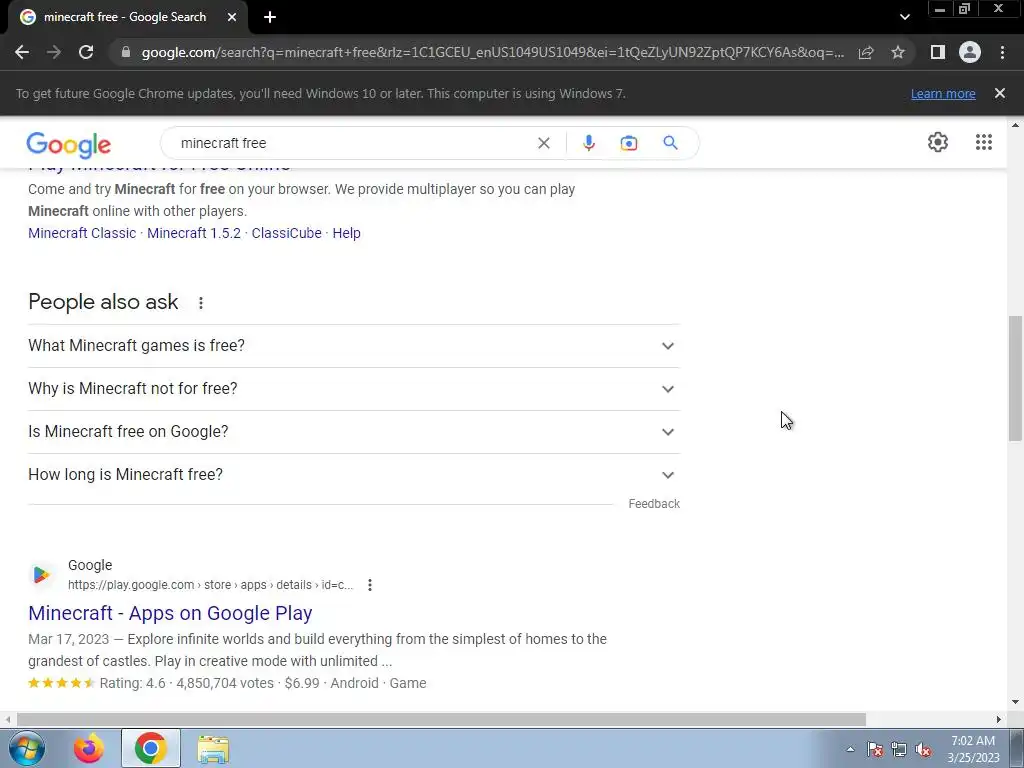Open the Chrome side panel icon

pos(938,52)
